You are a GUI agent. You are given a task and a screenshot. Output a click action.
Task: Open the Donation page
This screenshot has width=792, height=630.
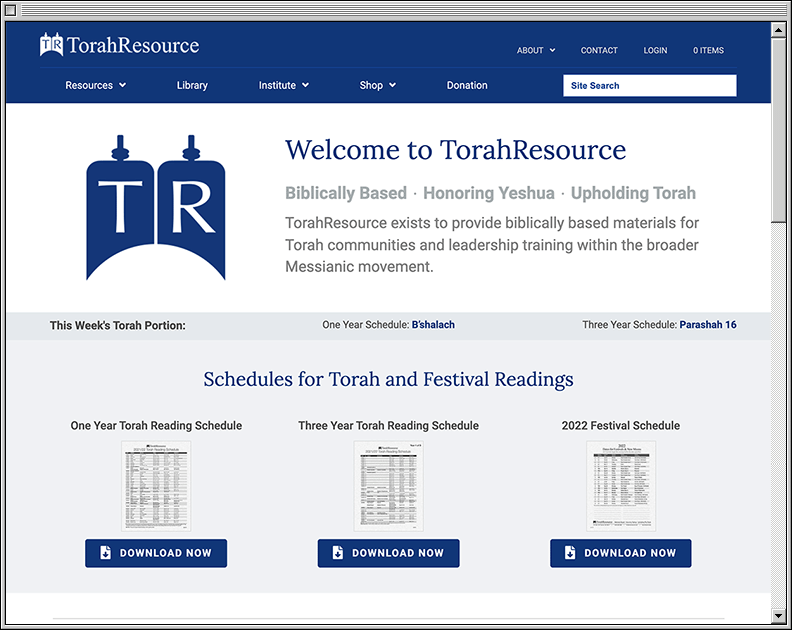[x=467, y=85]
